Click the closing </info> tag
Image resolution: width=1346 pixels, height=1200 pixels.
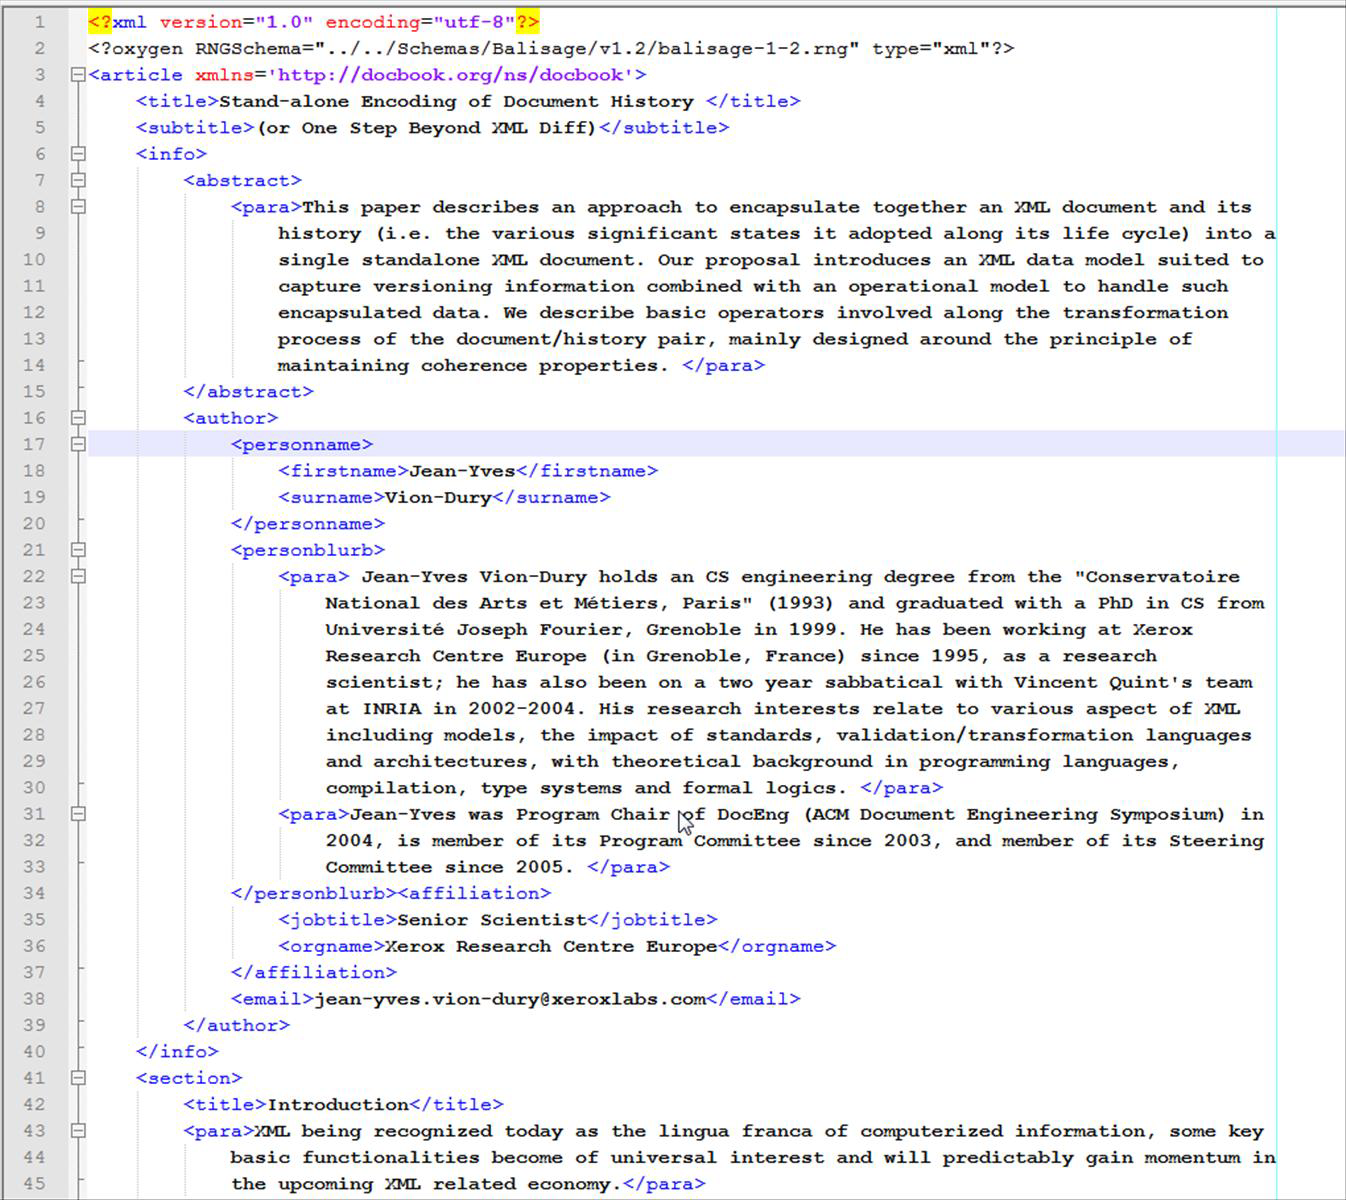tap(177, 1052)
